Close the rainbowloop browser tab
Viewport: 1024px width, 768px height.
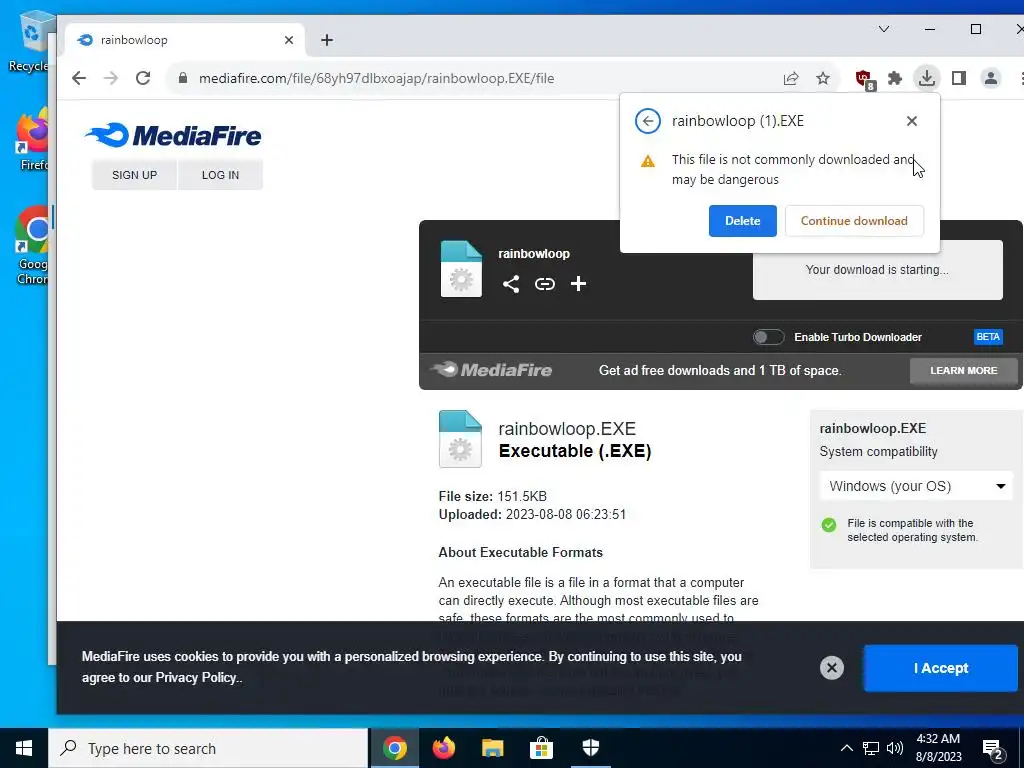pyautogui.click(x=289, y=40)
